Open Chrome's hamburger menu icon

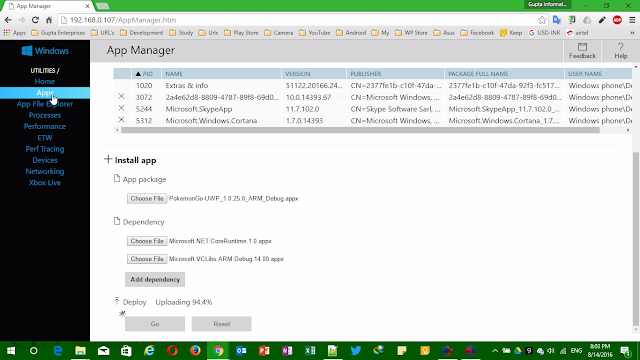pyautogui.click(x=632, y=20)
